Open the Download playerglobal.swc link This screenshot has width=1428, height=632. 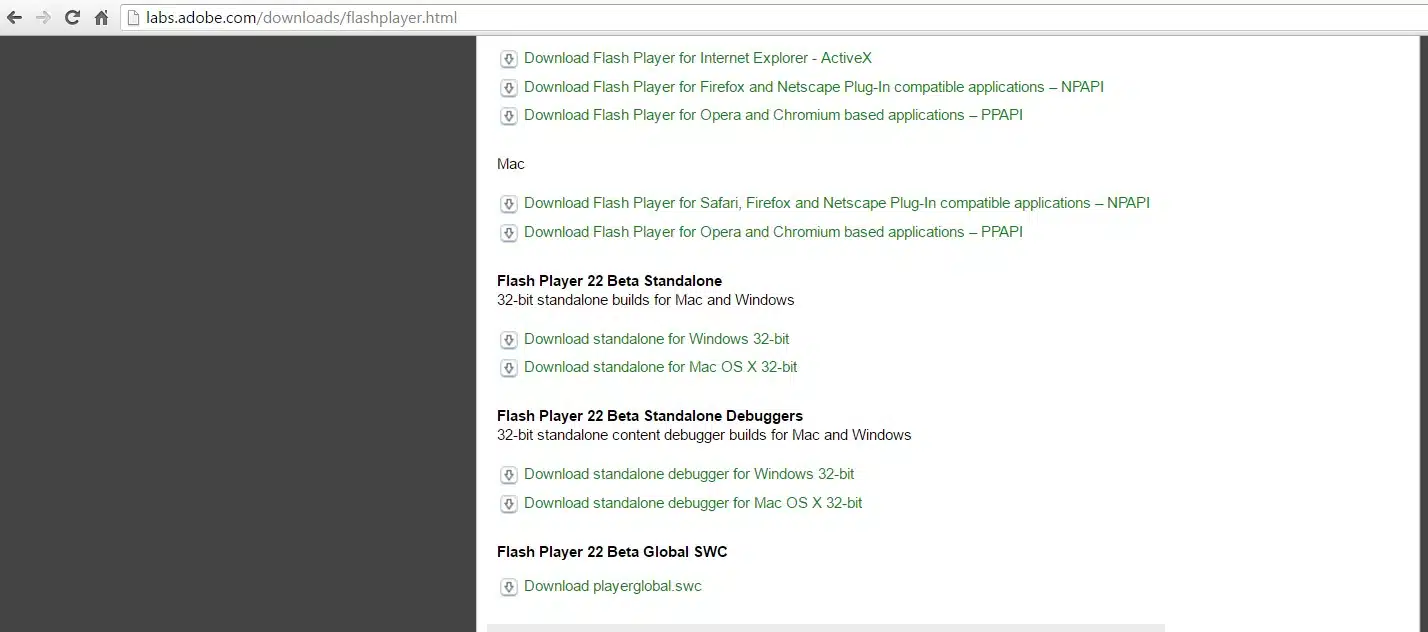(x=612, y=586)
